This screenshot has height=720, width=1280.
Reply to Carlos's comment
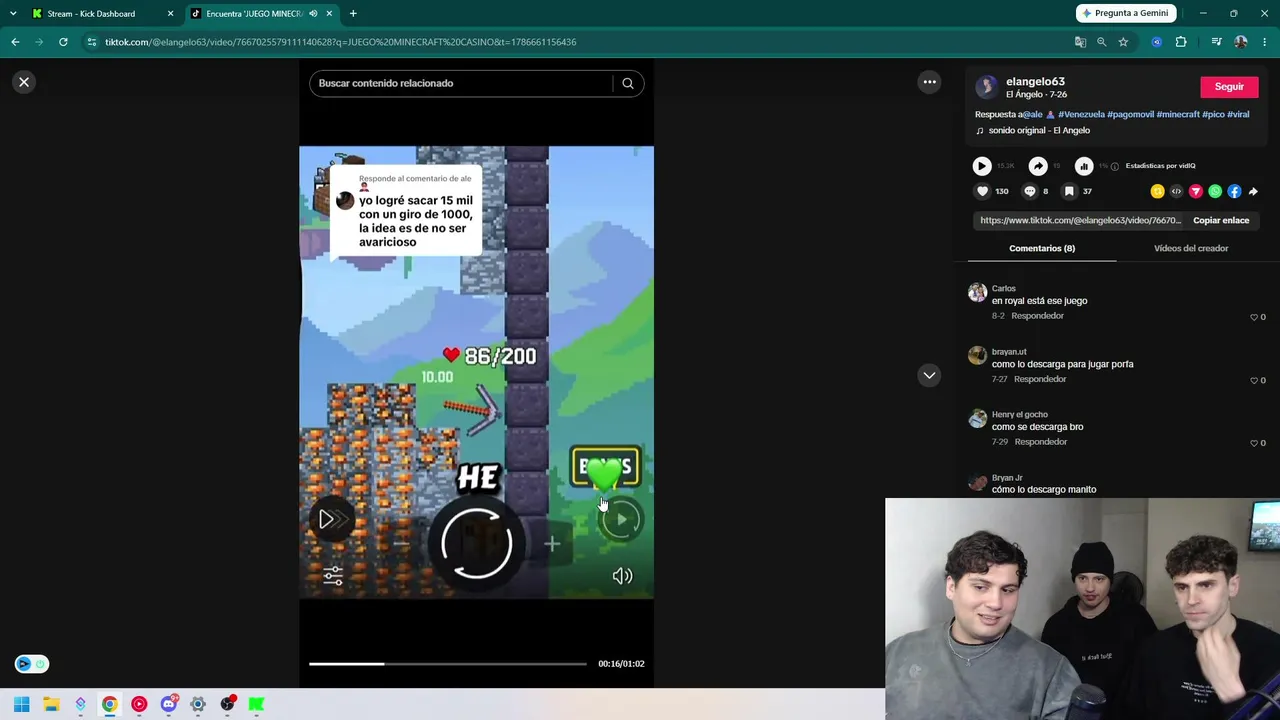1037,316
